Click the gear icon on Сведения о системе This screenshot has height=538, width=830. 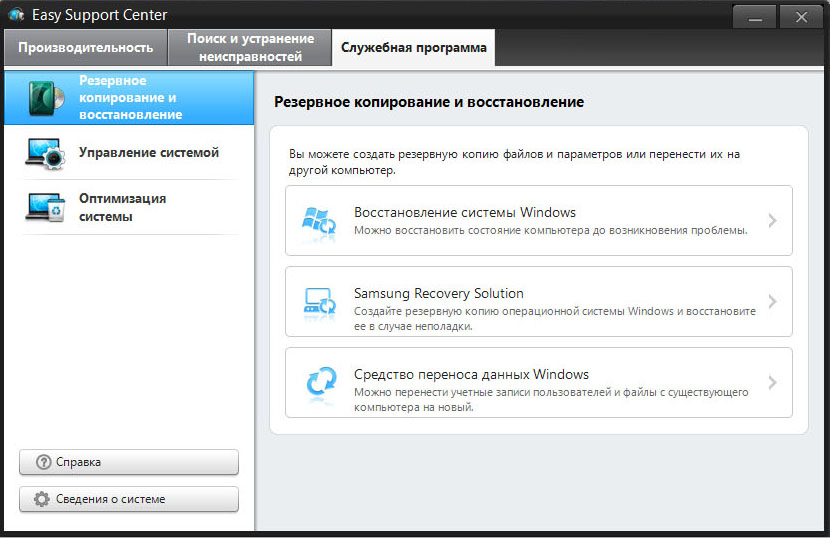point(42,499)
